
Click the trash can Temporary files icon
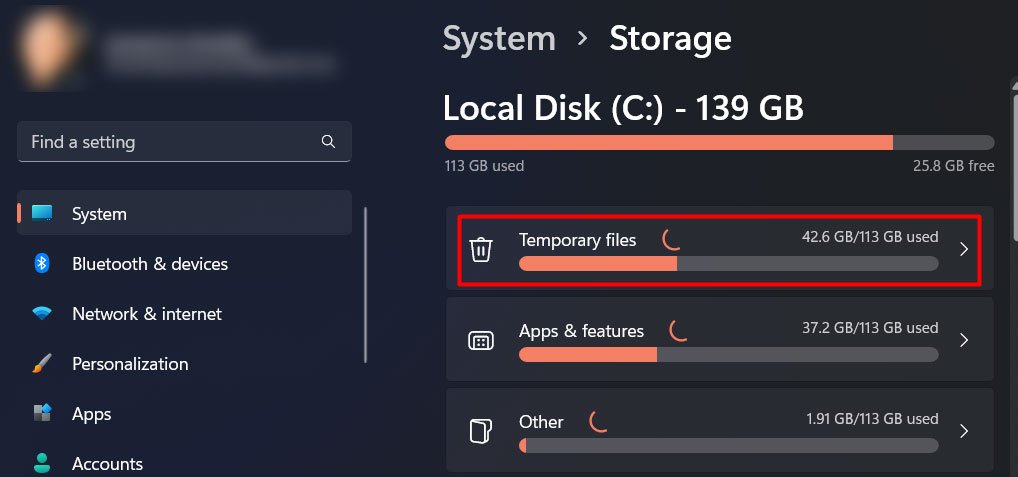click(481, 250)
